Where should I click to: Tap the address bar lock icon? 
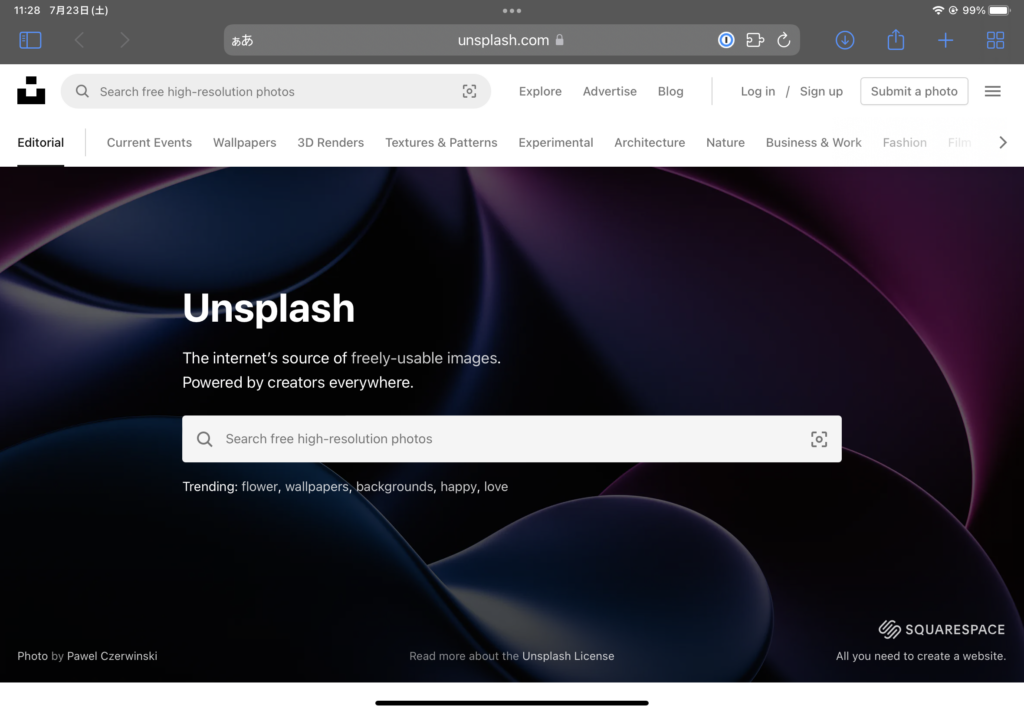(560, 40)
